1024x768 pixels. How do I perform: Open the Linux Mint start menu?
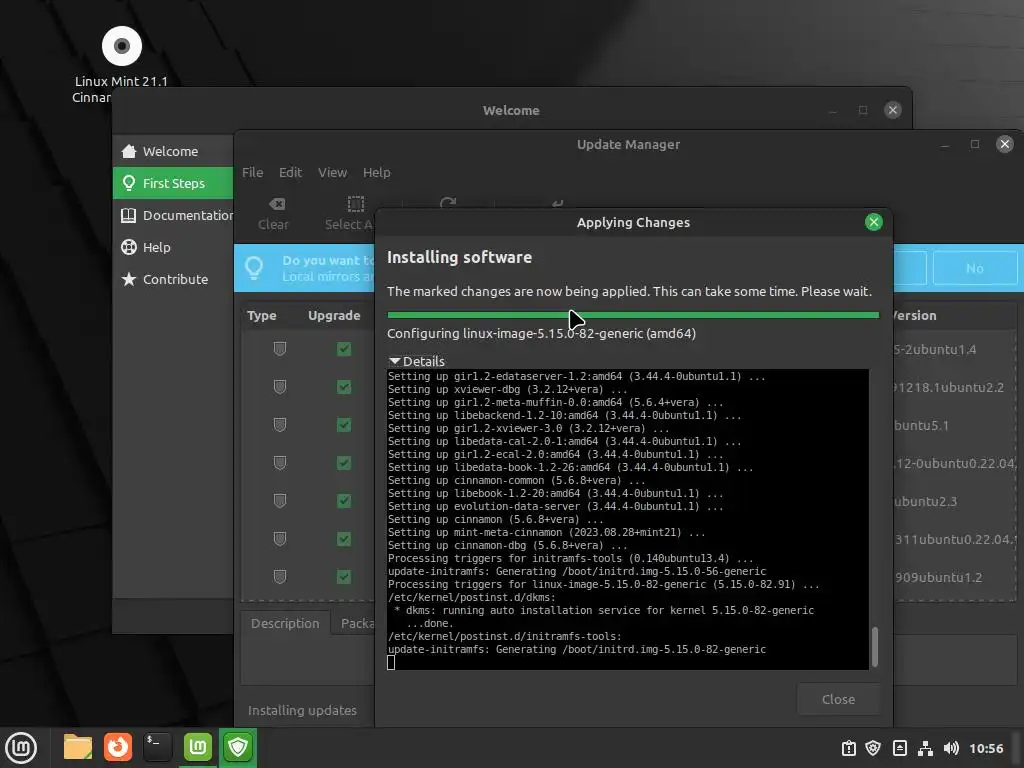(21, 747)
